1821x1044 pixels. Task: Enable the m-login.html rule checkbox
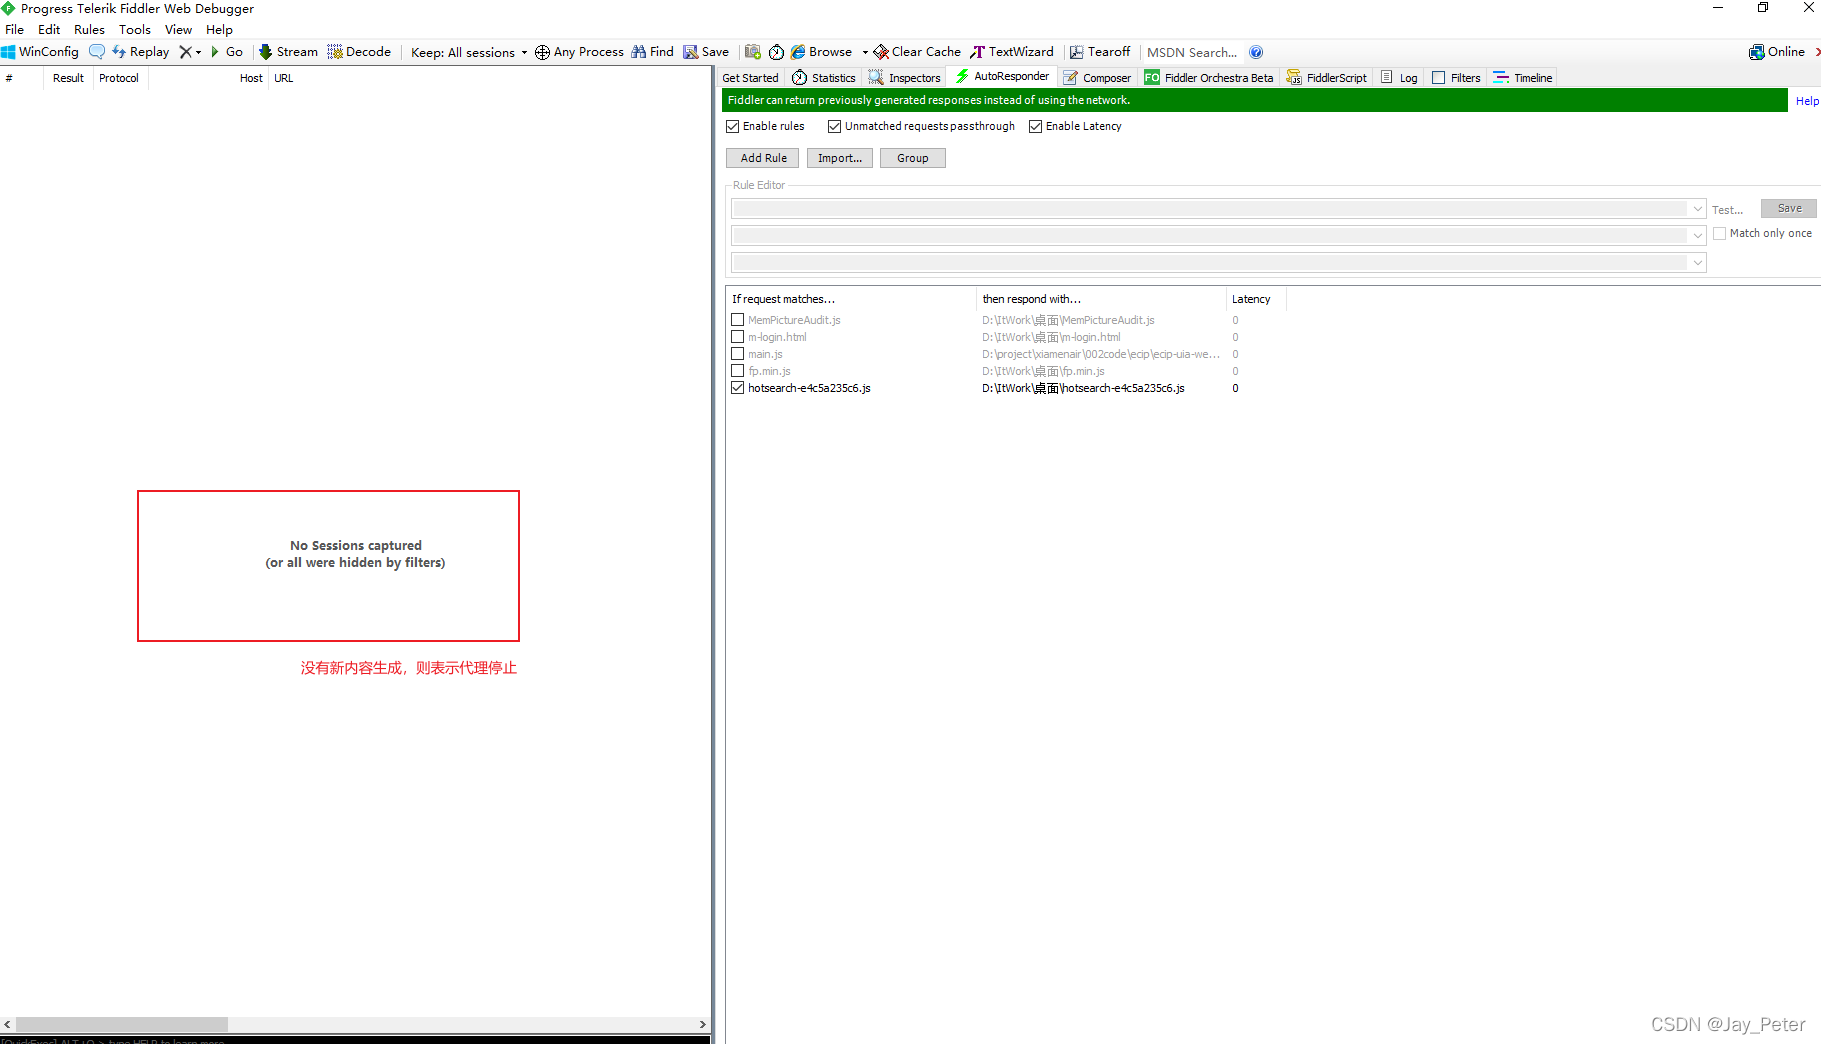click(737, 337)
